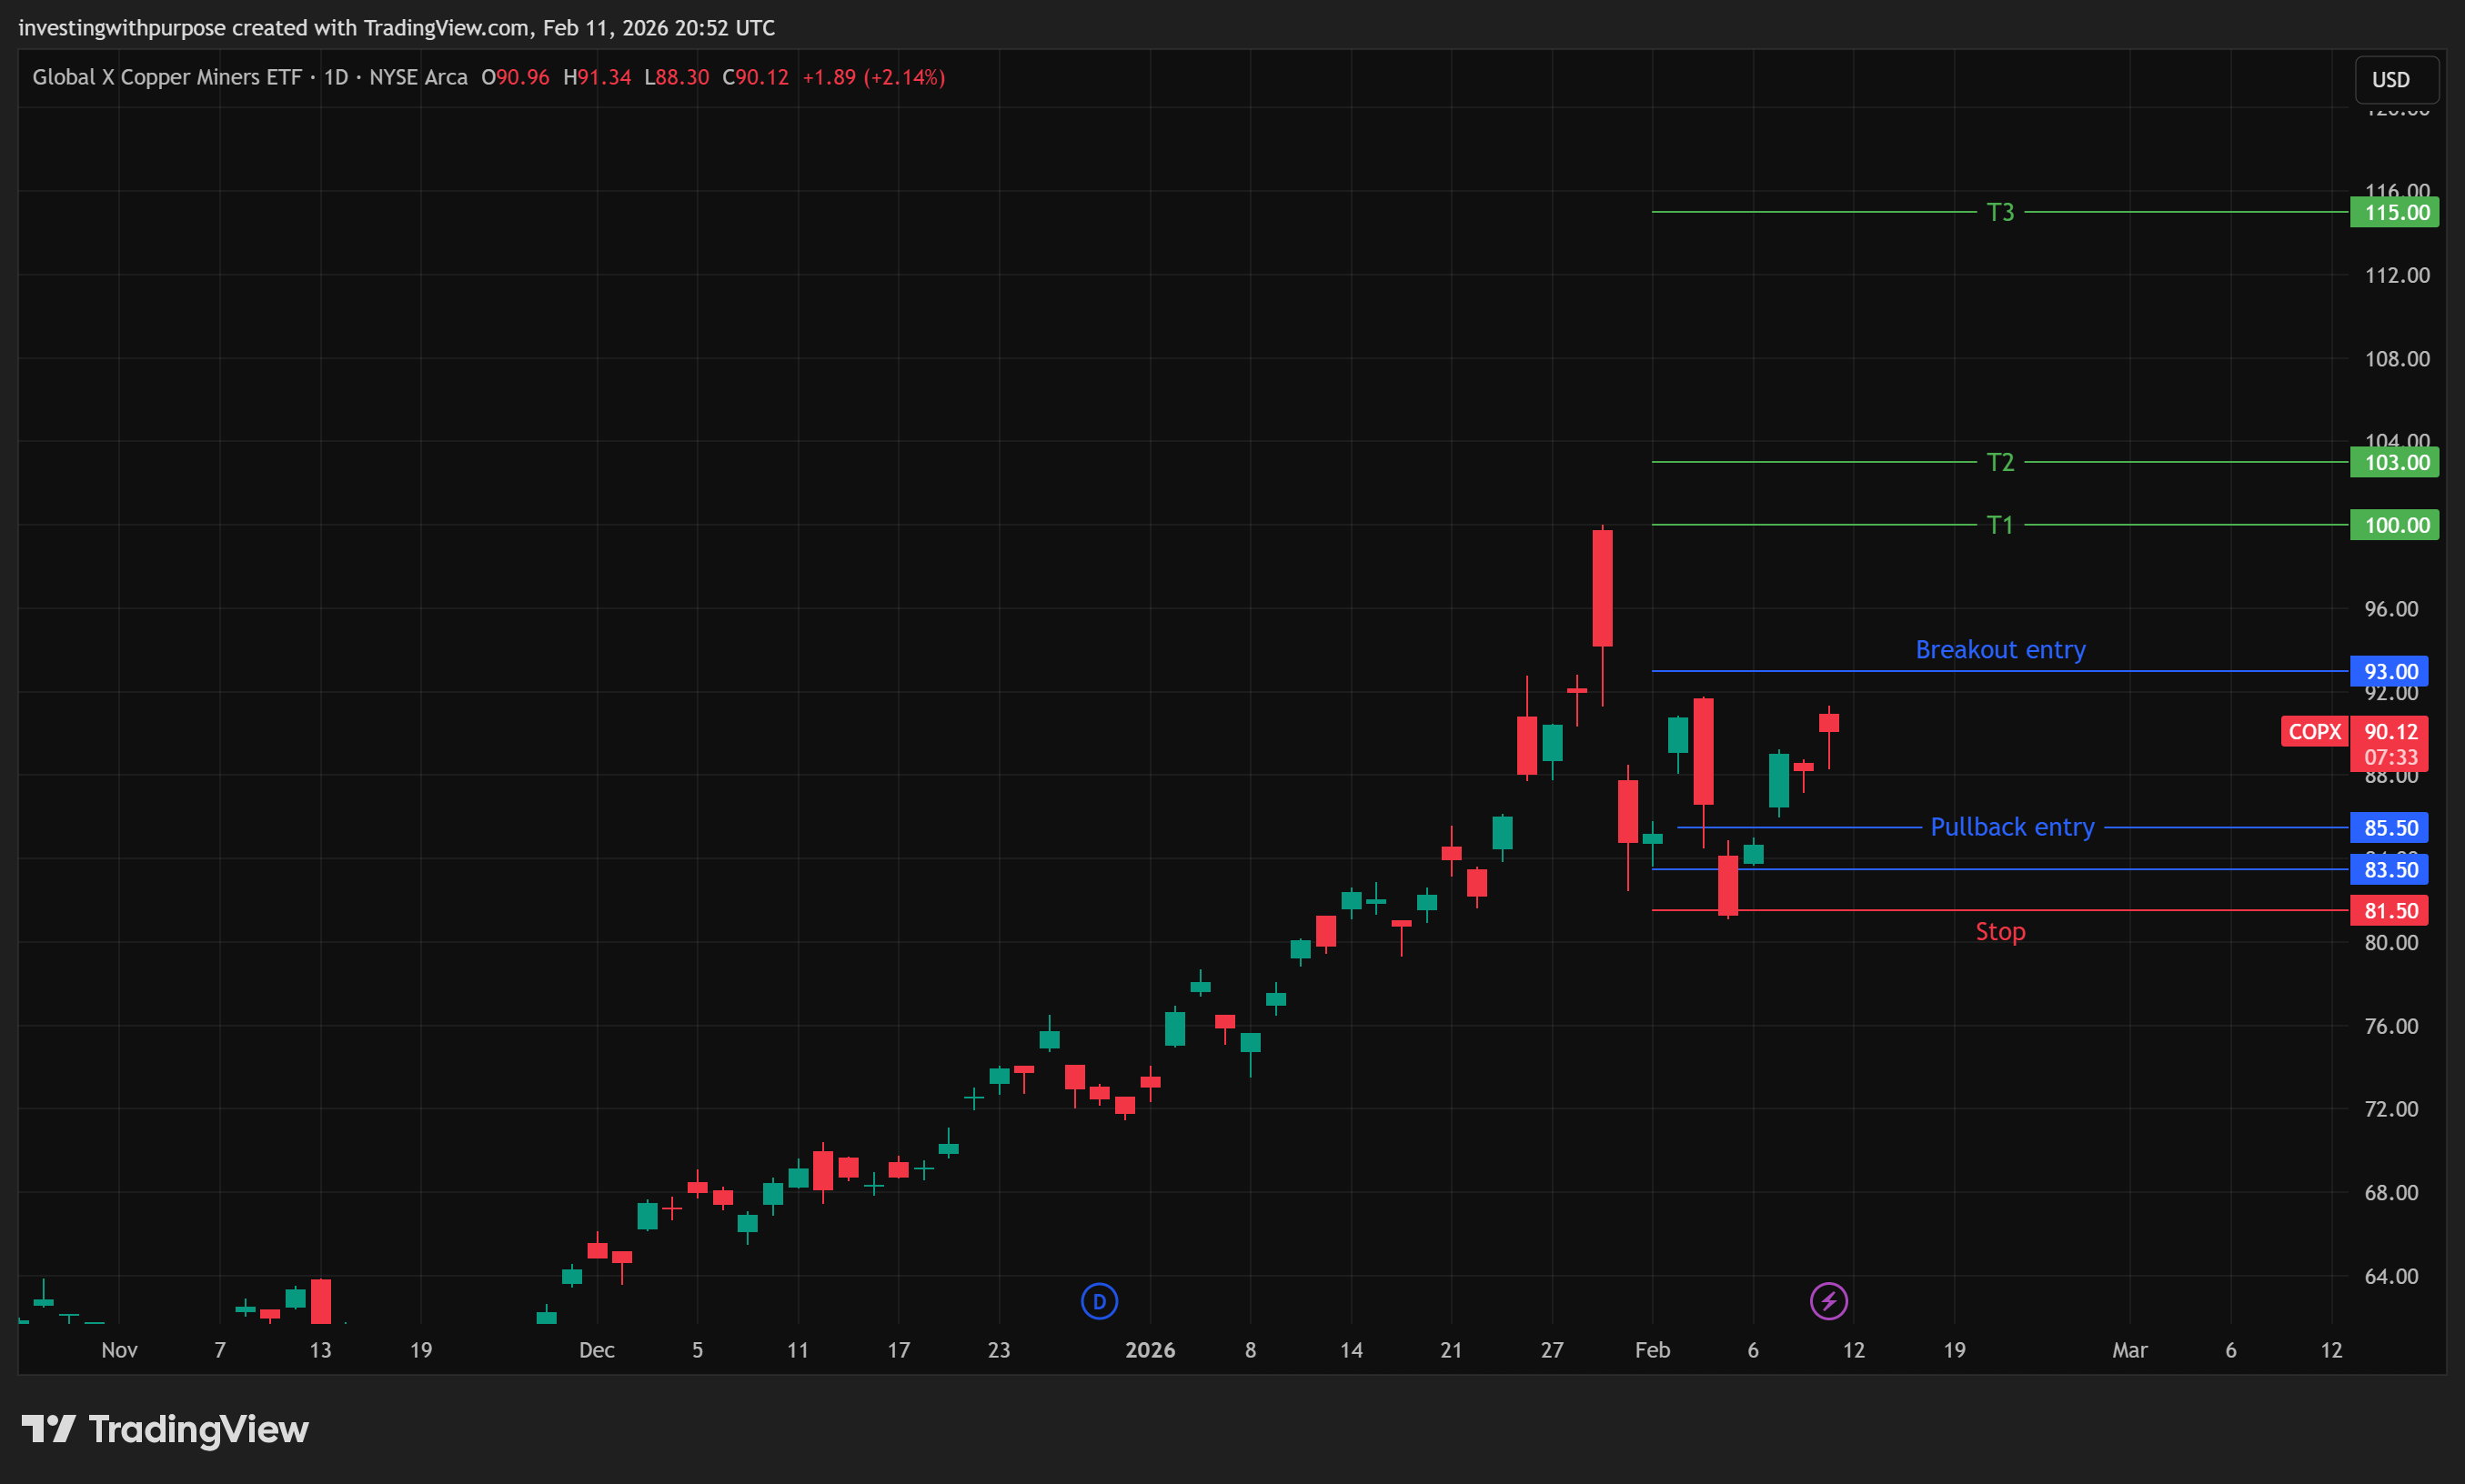Click the green 100.00 price label
The image size is (2465, 1484).
(x=2394, y=525)
